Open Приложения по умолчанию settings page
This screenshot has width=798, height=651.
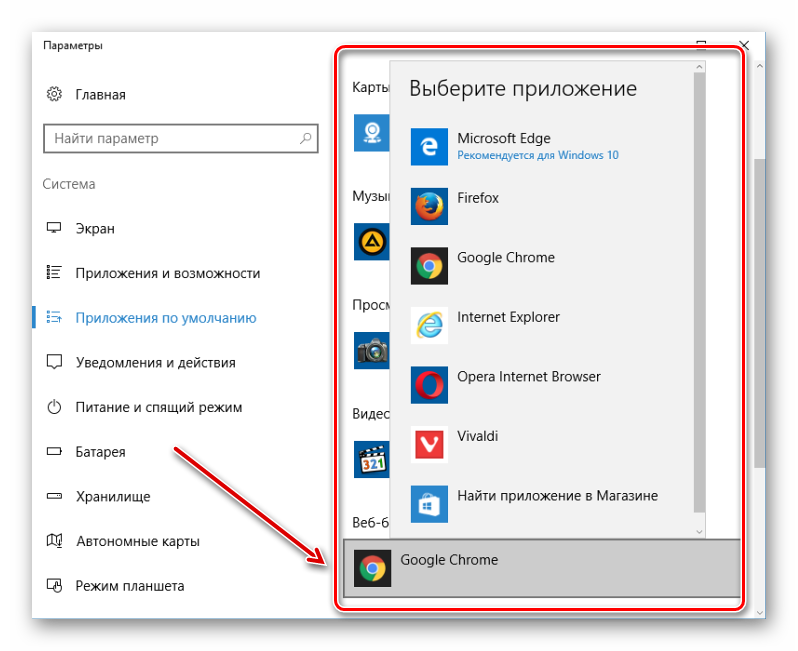(166, 318)
